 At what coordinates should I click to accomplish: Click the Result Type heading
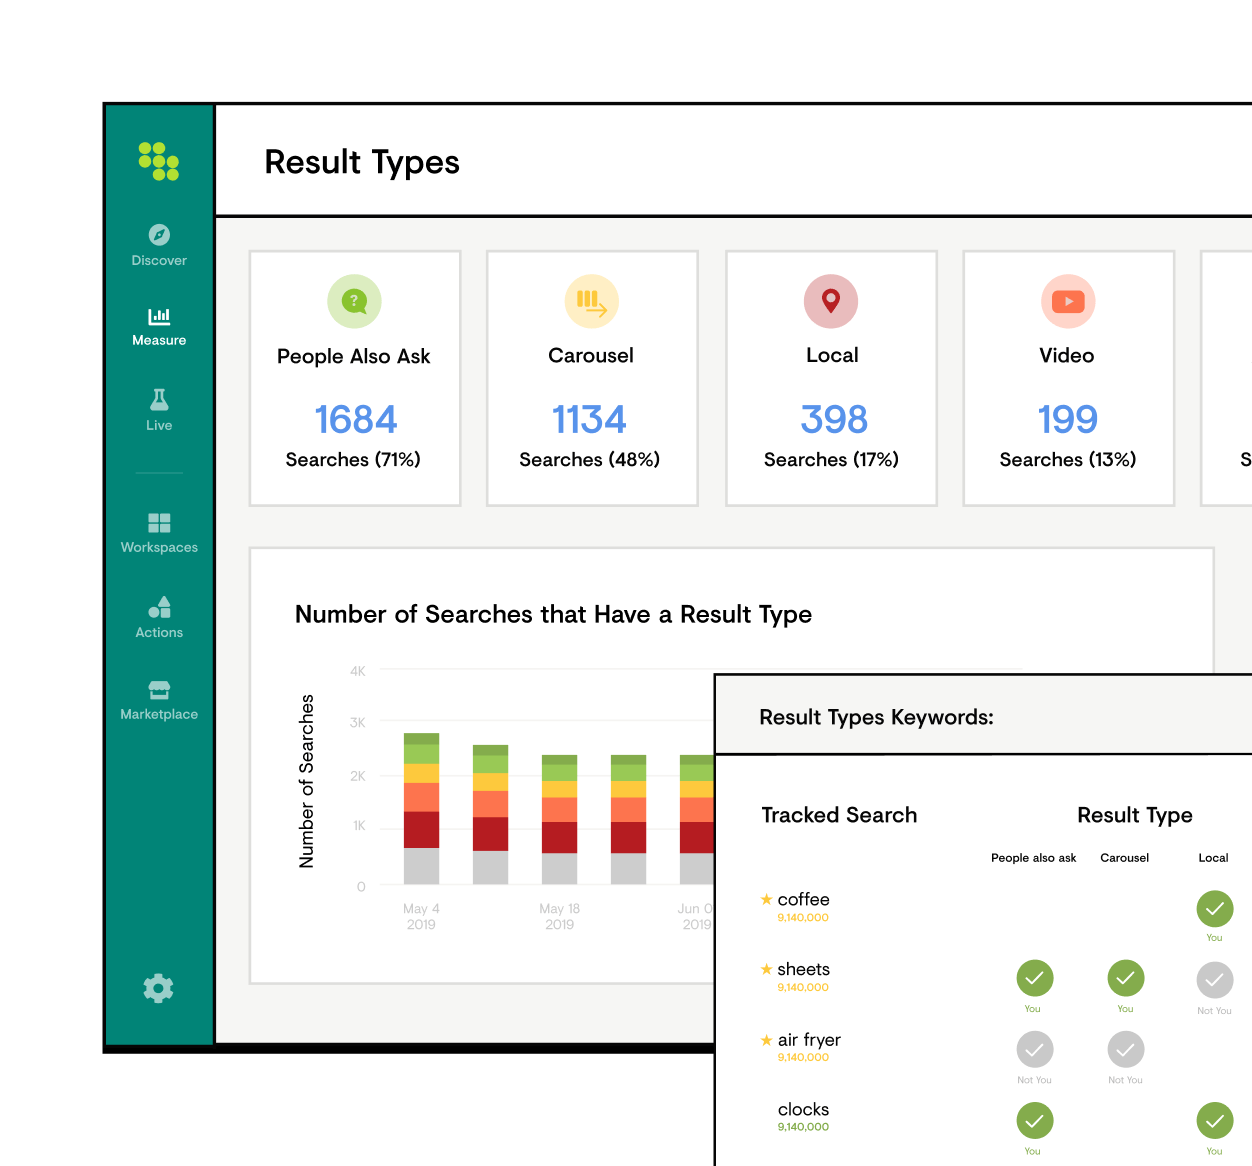point(1135,815)
